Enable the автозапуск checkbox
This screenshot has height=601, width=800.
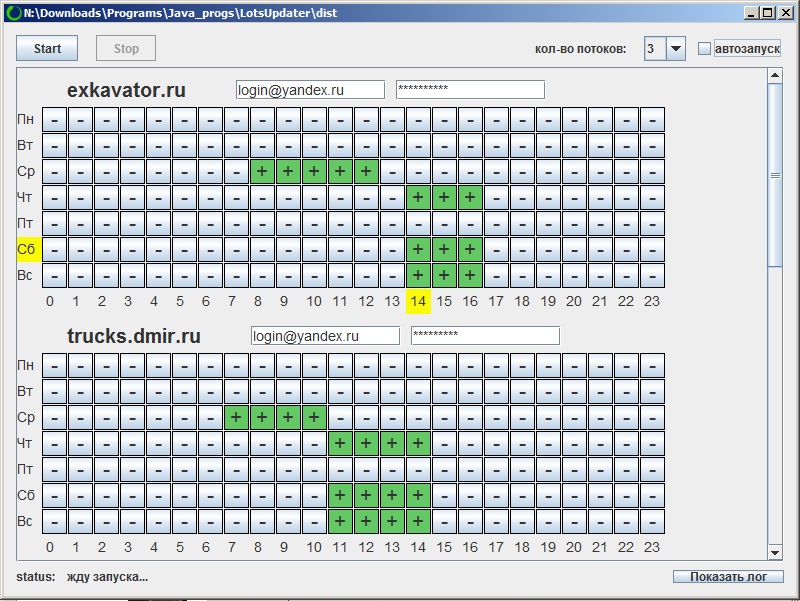click(x=704, y=48)
